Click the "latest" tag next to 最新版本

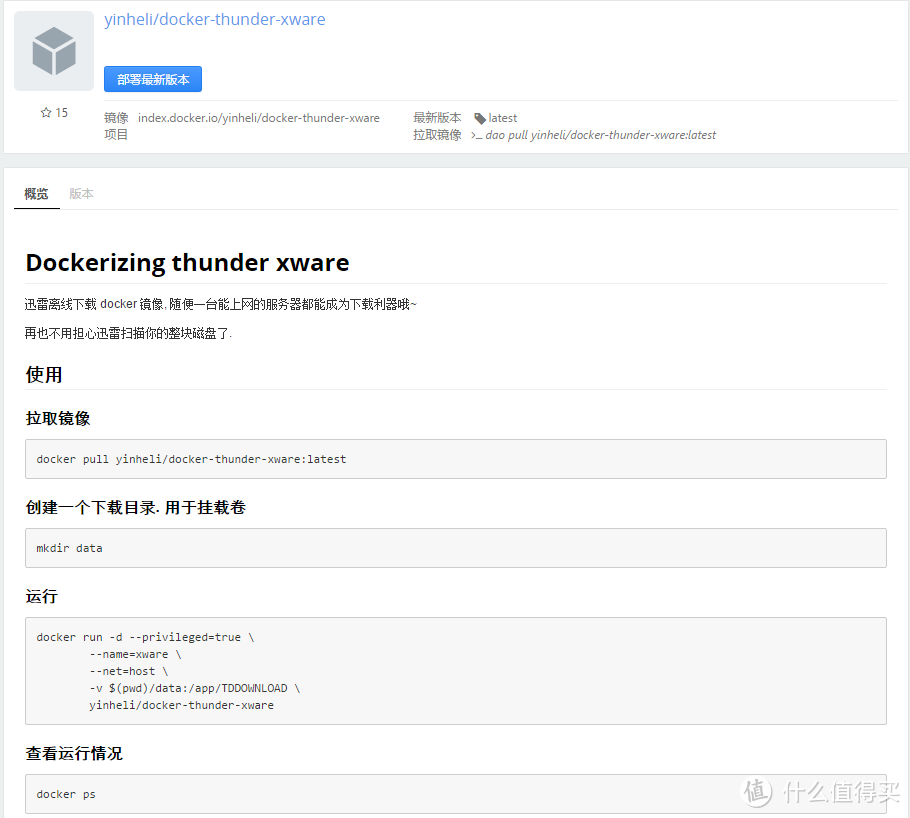pyautogui.click(x=501, y=117)
